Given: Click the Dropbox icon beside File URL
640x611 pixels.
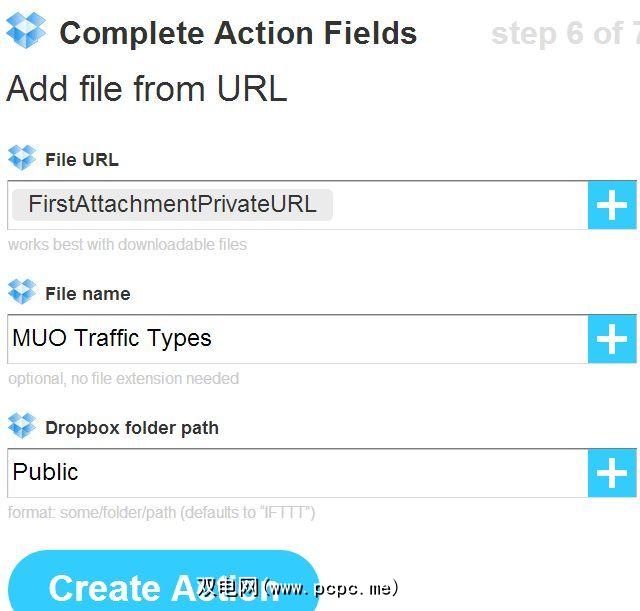Looking at the screenshot, I should (x=22, y=158).
